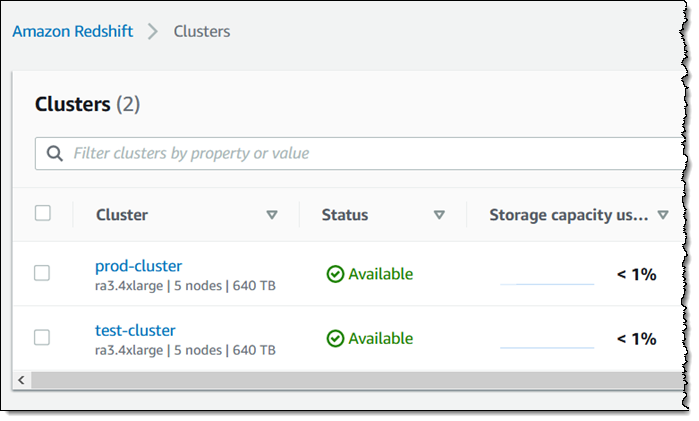This screenshot has height=421, width=699.
Task: Click the Clusters breadcrumb item
Action: [x=202, y=31]
